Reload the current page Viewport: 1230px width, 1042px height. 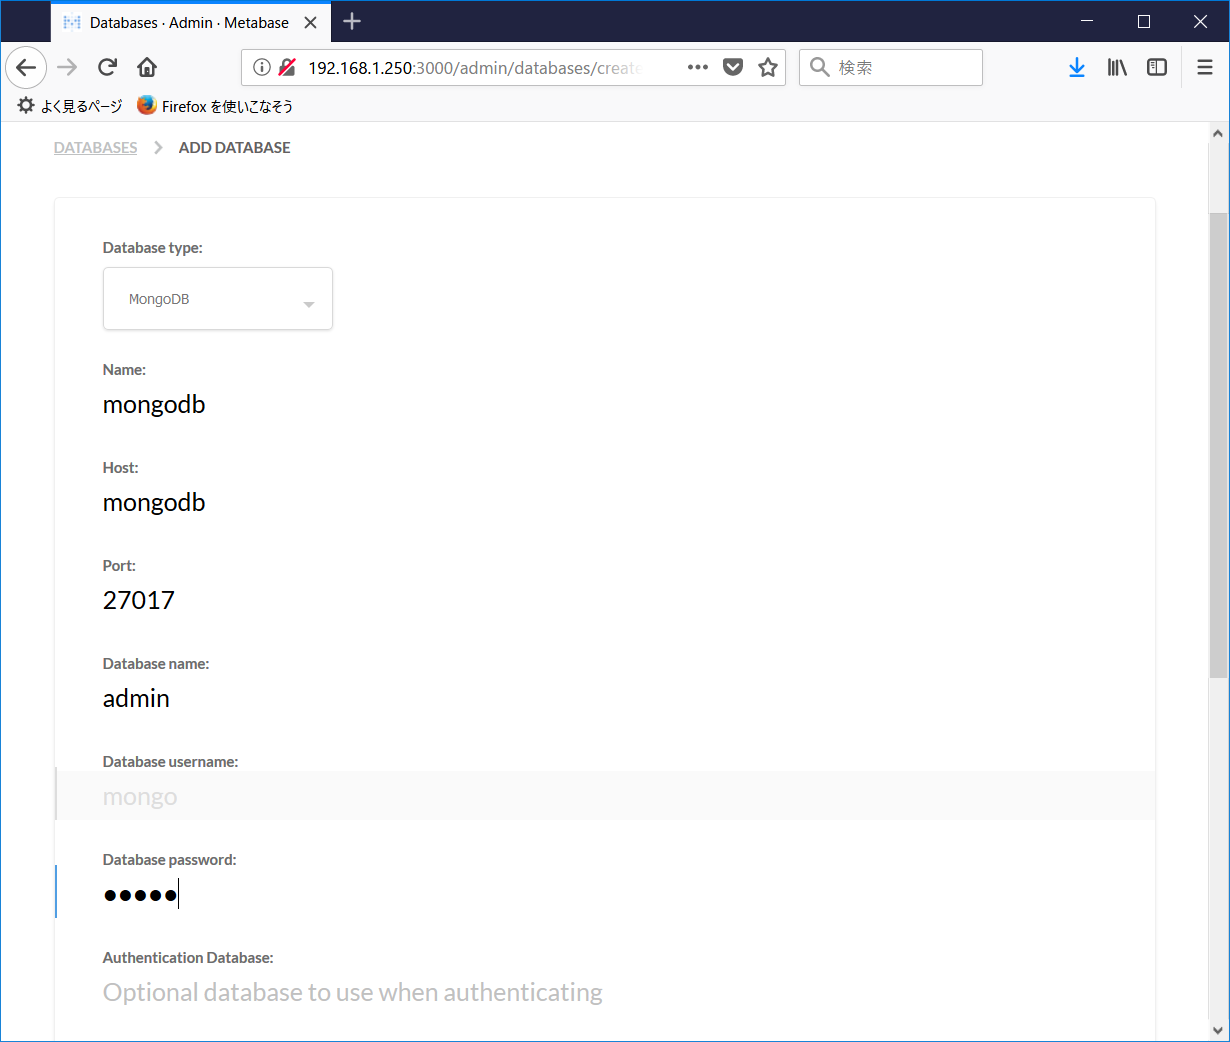(107, 67)
